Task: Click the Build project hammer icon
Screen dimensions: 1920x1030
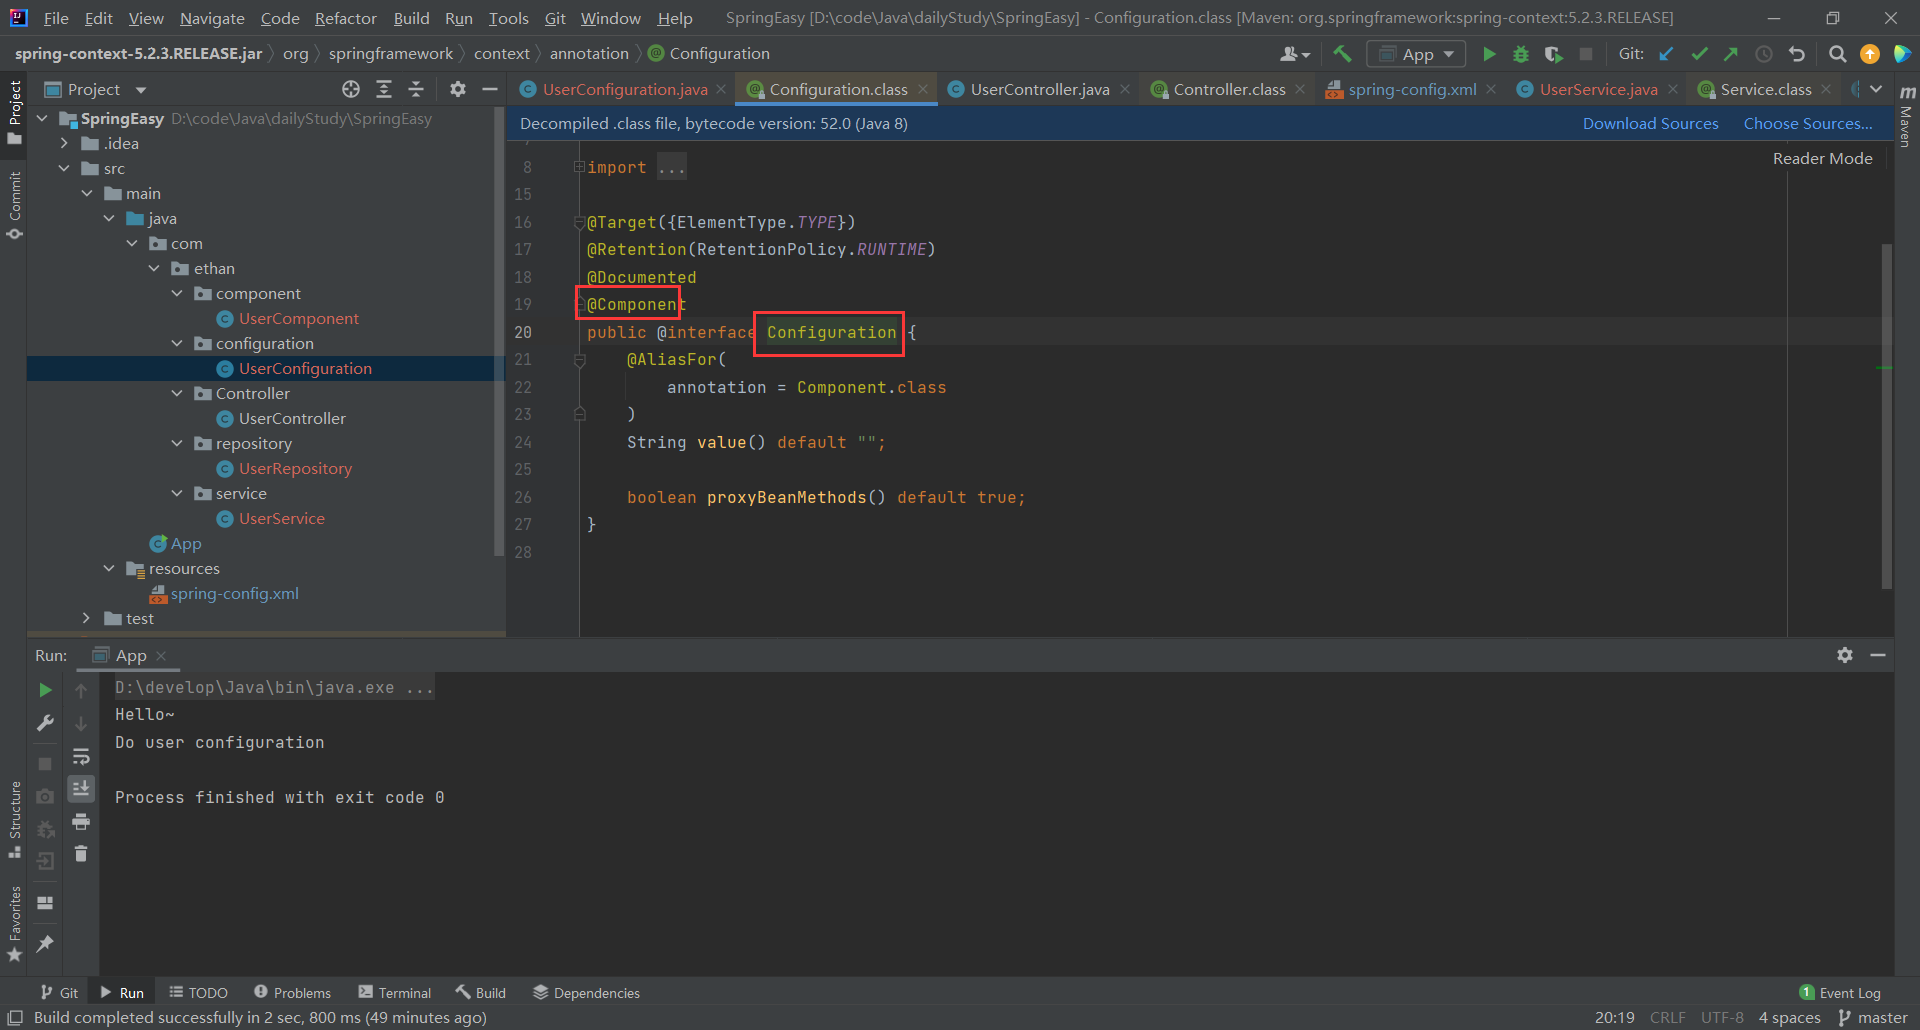Action: tap(1342, 54)
